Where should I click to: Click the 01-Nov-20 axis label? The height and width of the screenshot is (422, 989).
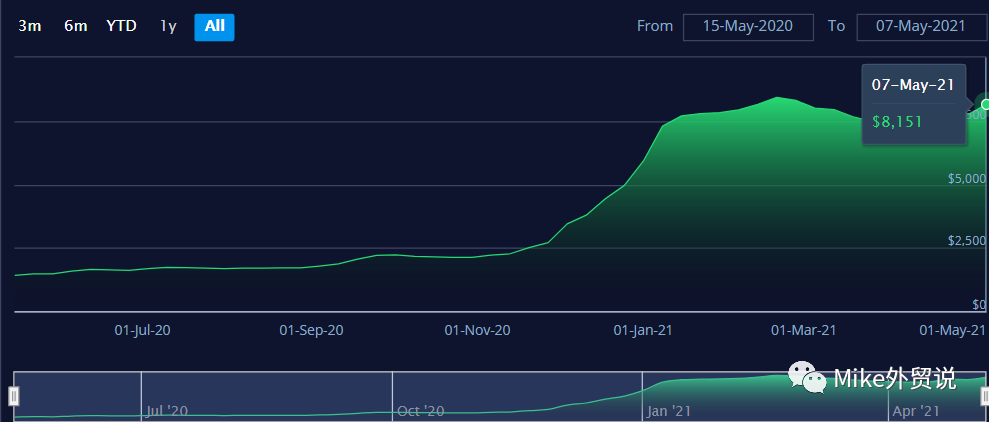click(477, 330)
